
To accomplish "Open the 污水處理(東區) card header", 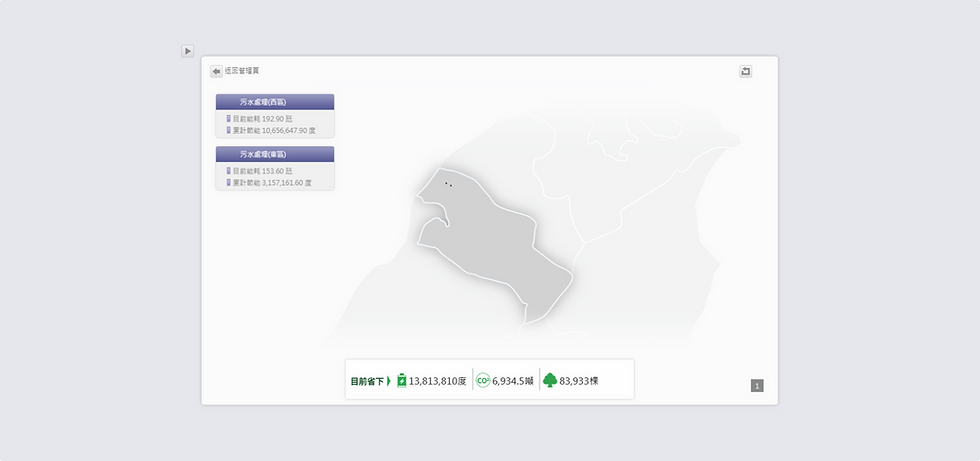I will click(x=275, y=154).
